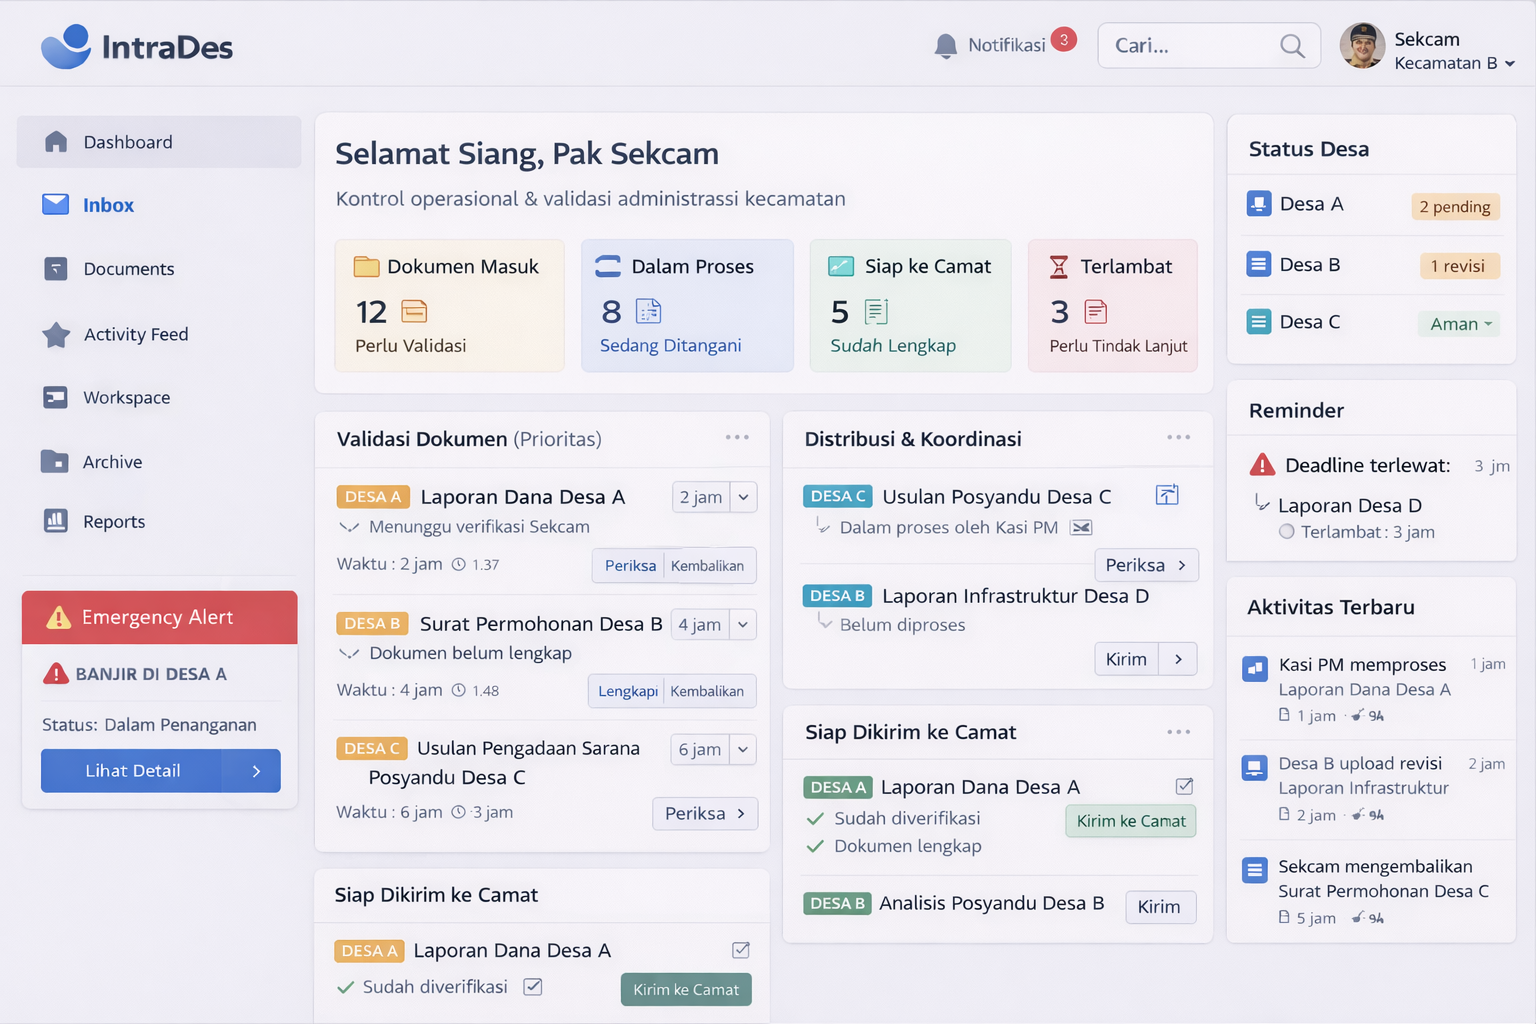Check the box for Laporan Dana Desa A in right panel
Viewport: 1536px width, 1024px height.
click(1184, 786)
